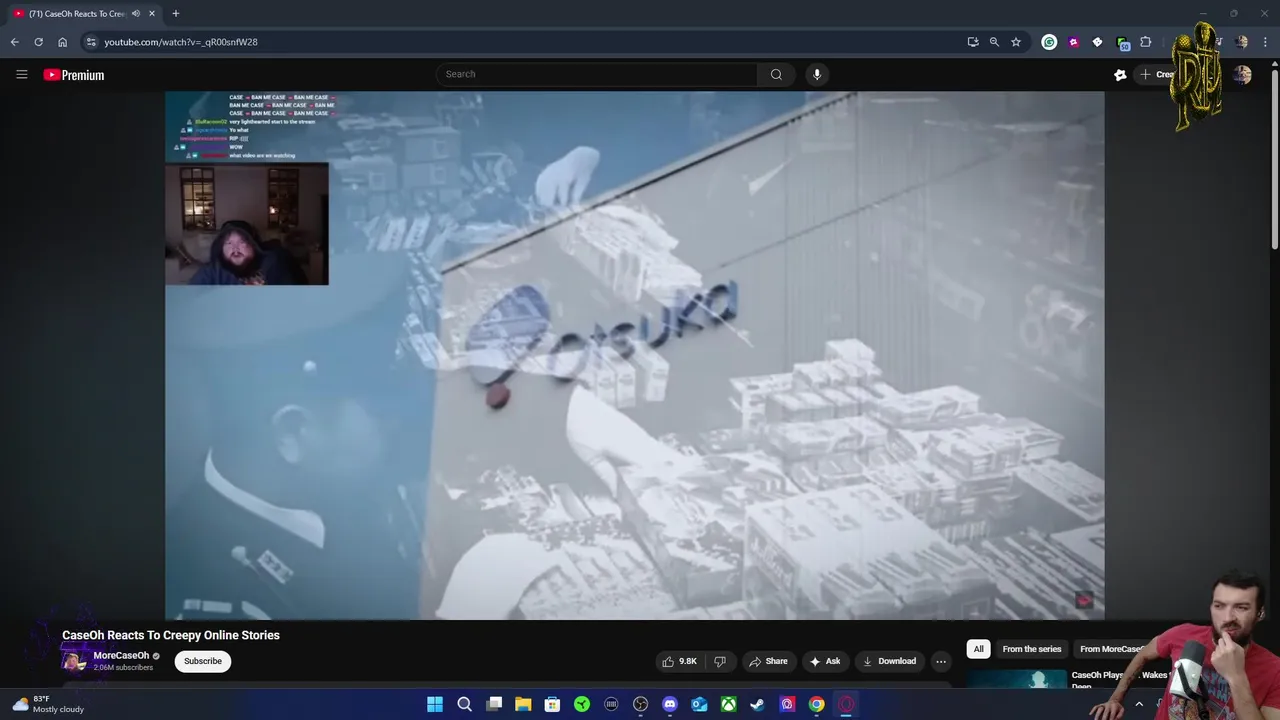Open the YouTube account avatar menu
The height and width of the screenshot is (720, 1280).
(x=1242, y=74)
